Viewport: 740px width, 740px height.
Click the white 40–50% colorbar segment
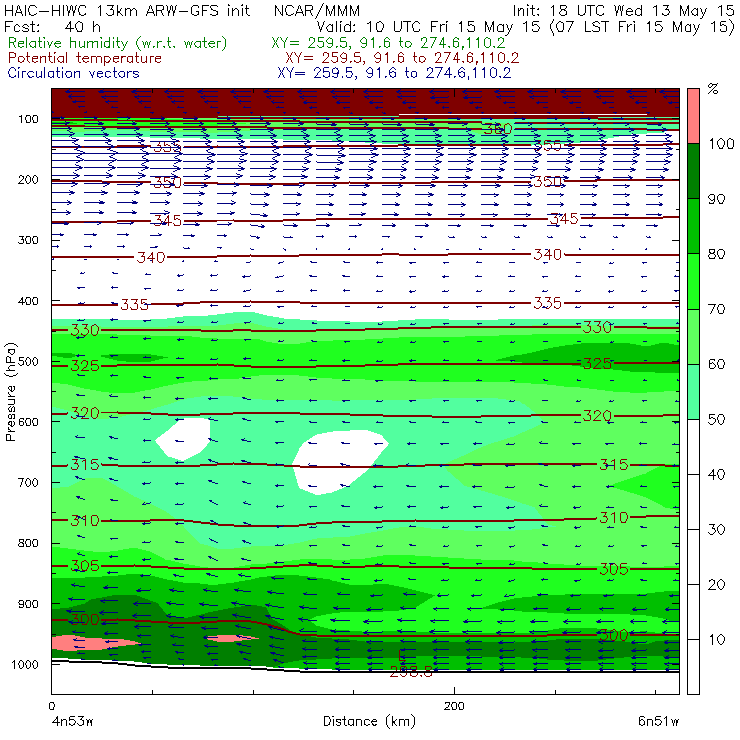coord(693,446)
